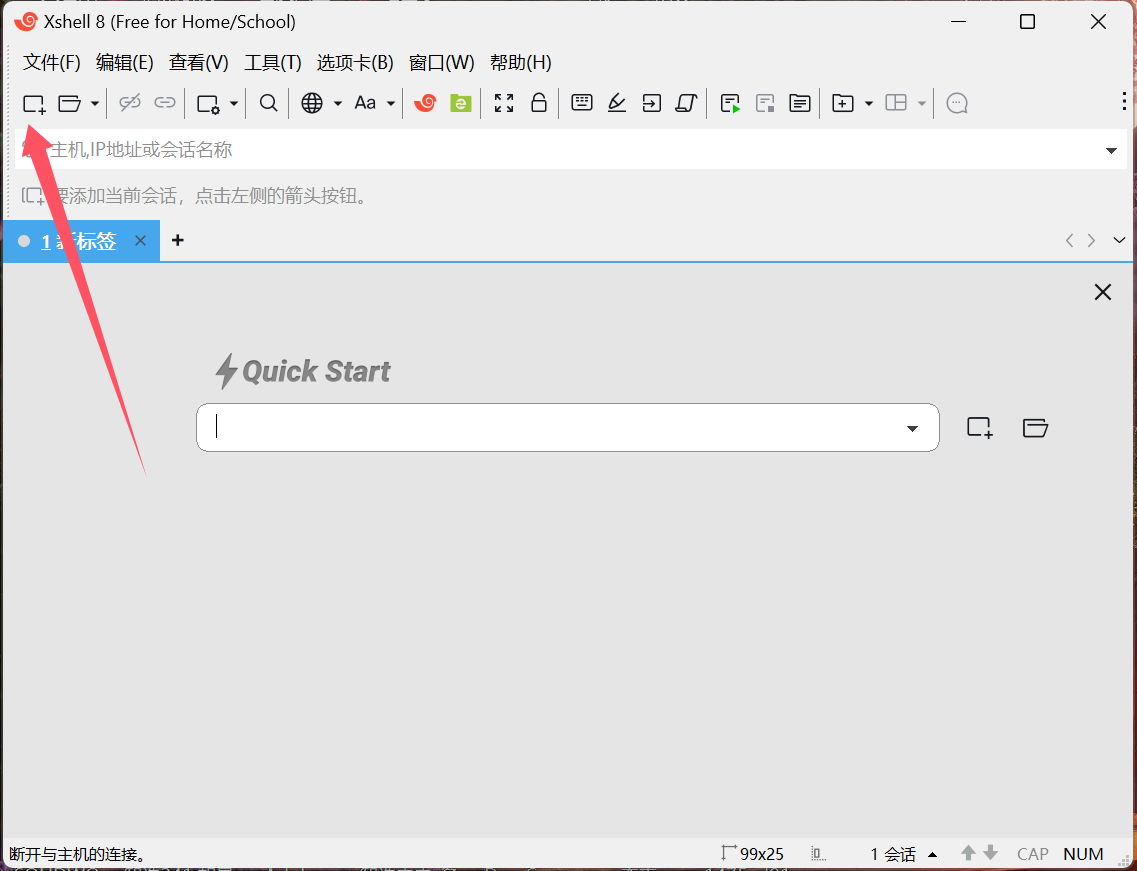Close the Quick Start panel
The width and height of the screenshot is (1137, 871).
pos(1102,291)
